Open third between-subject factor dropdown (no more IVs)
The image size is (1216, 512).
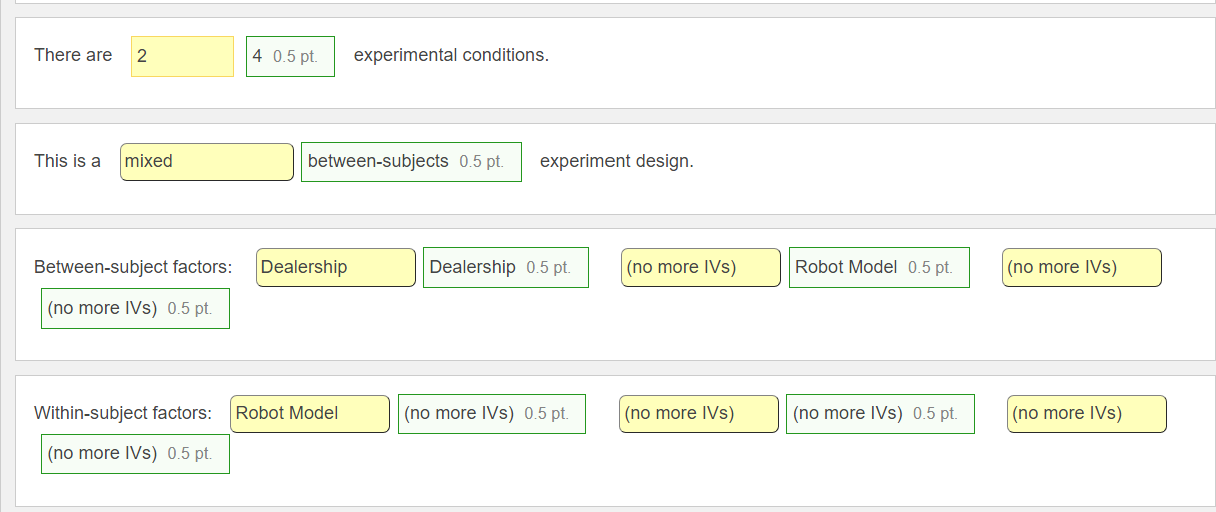point(1082,268)
